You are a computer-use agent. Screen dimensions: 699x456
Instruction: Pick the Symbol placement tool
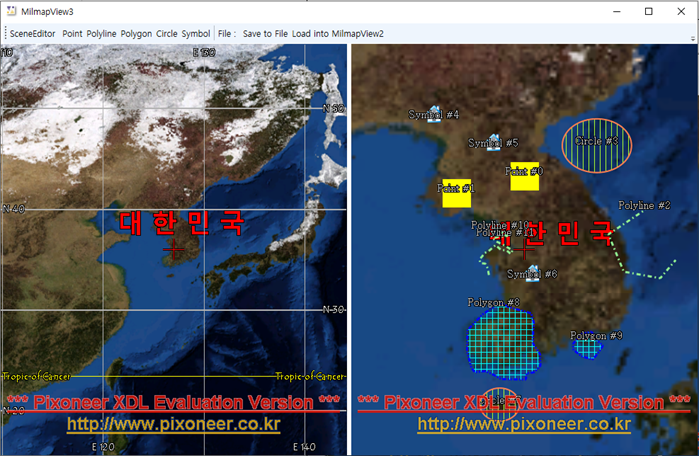point(196,34)
